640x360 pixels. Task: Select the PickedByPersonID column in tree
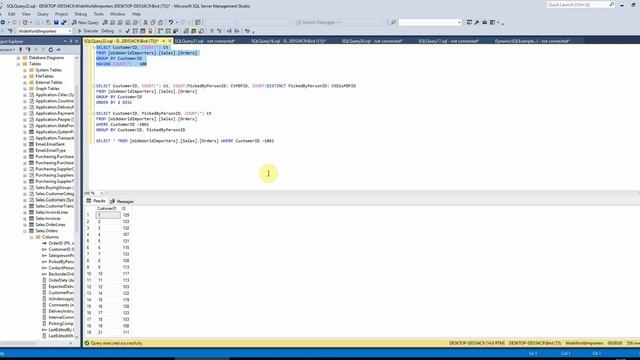(x=61, y=262)
